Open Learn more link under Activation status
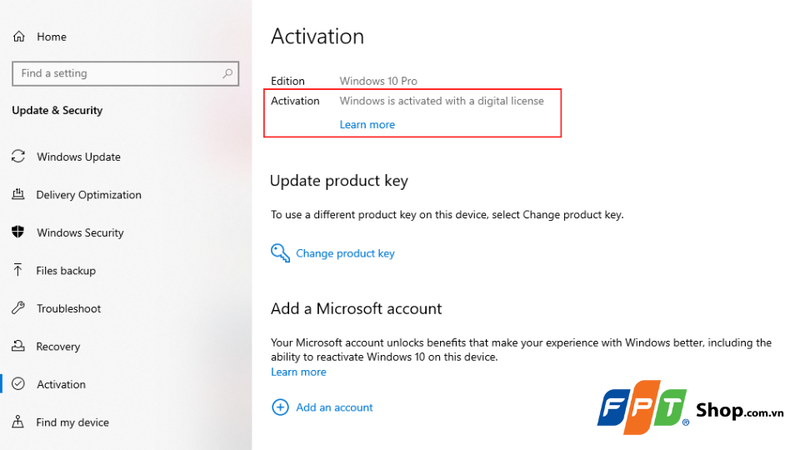 pos(367,125)
